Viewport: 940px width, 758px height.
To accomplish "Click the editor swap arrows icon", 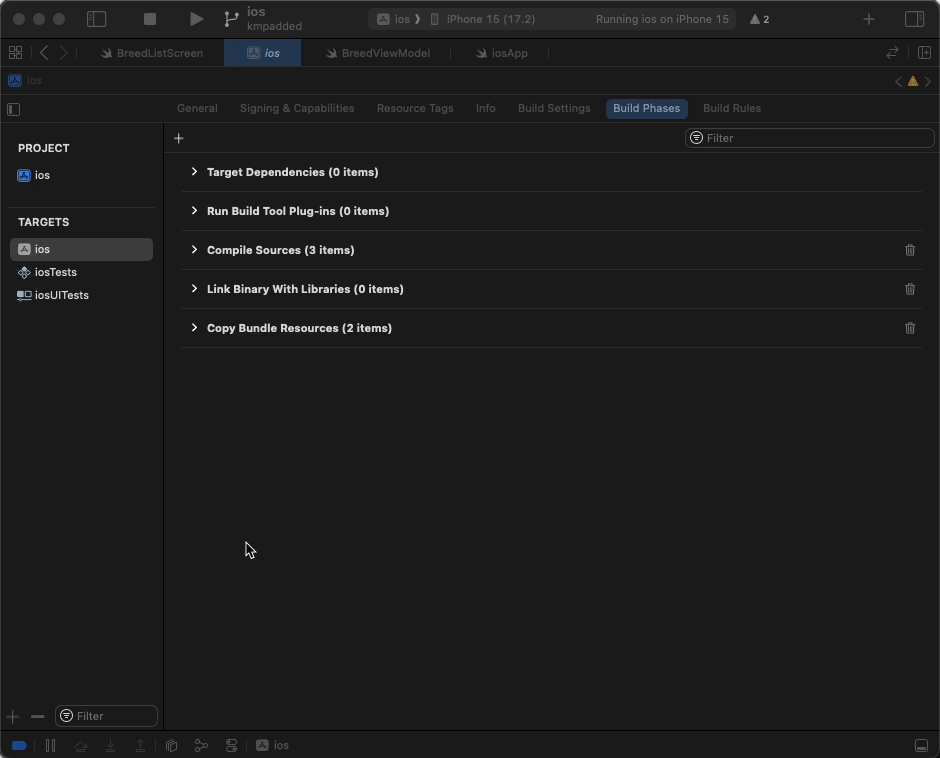I will point(892,53).
